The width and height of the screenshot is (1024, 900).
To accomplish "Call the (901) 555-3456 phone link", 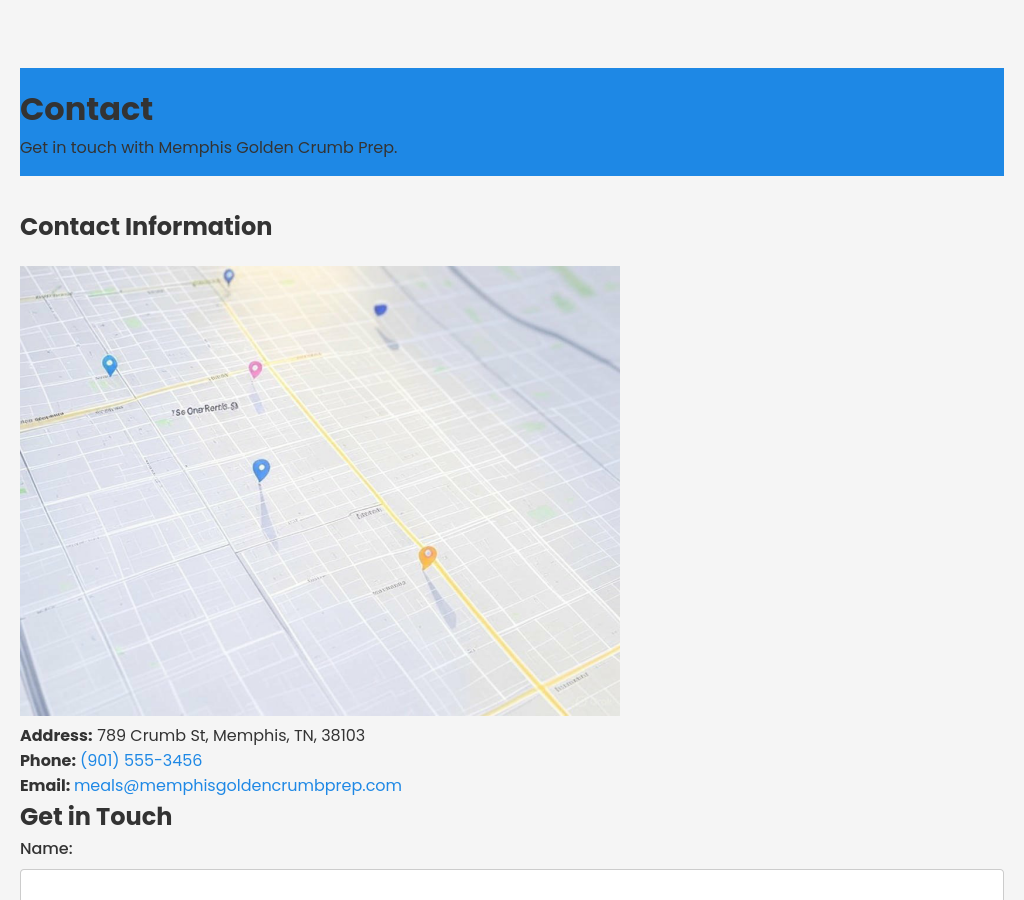I will 141,761.
